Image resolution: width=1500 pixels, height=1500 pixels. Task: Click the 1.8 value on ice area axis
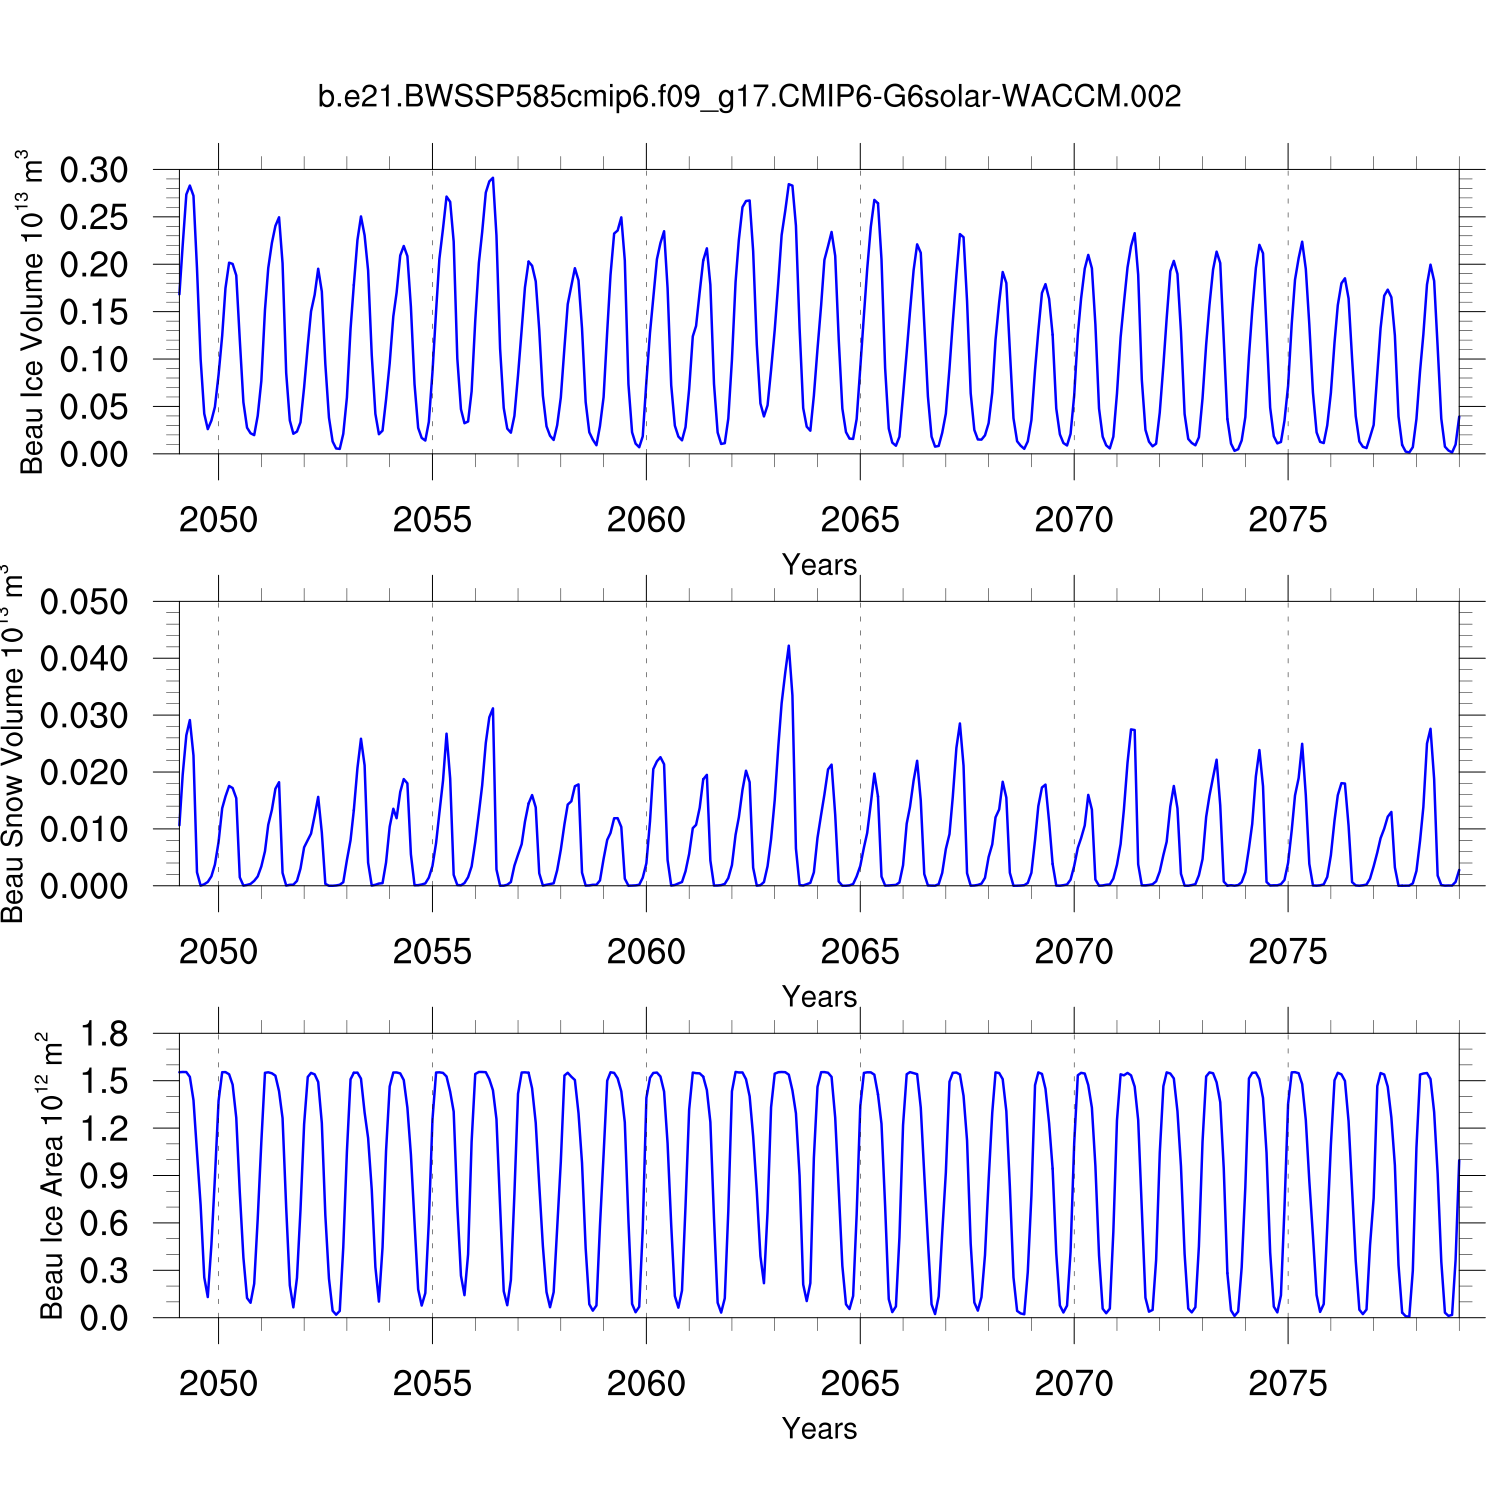[x=104, y=1035]
